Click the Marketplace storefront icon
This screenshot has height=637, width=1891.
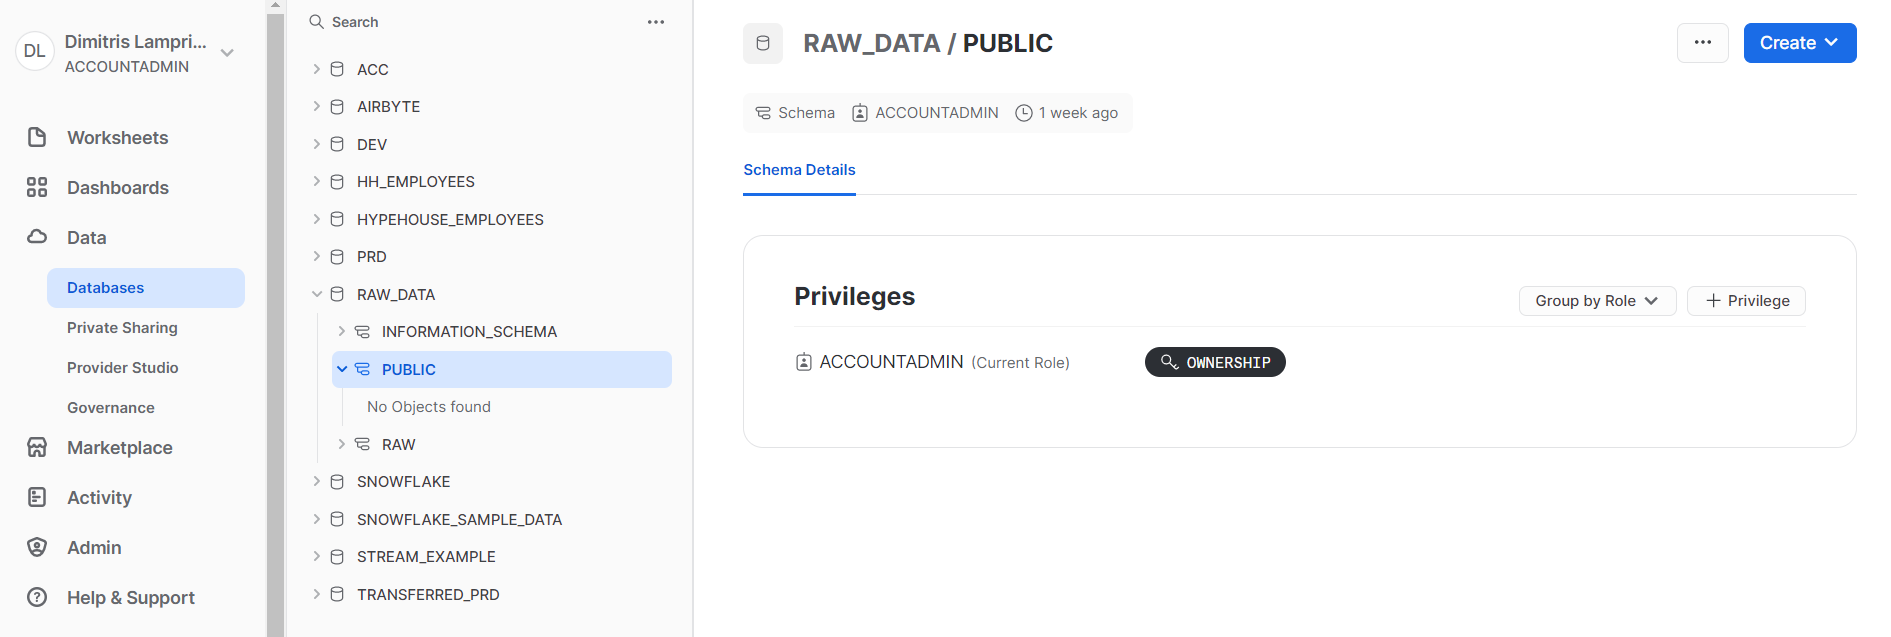pos(37,448)
